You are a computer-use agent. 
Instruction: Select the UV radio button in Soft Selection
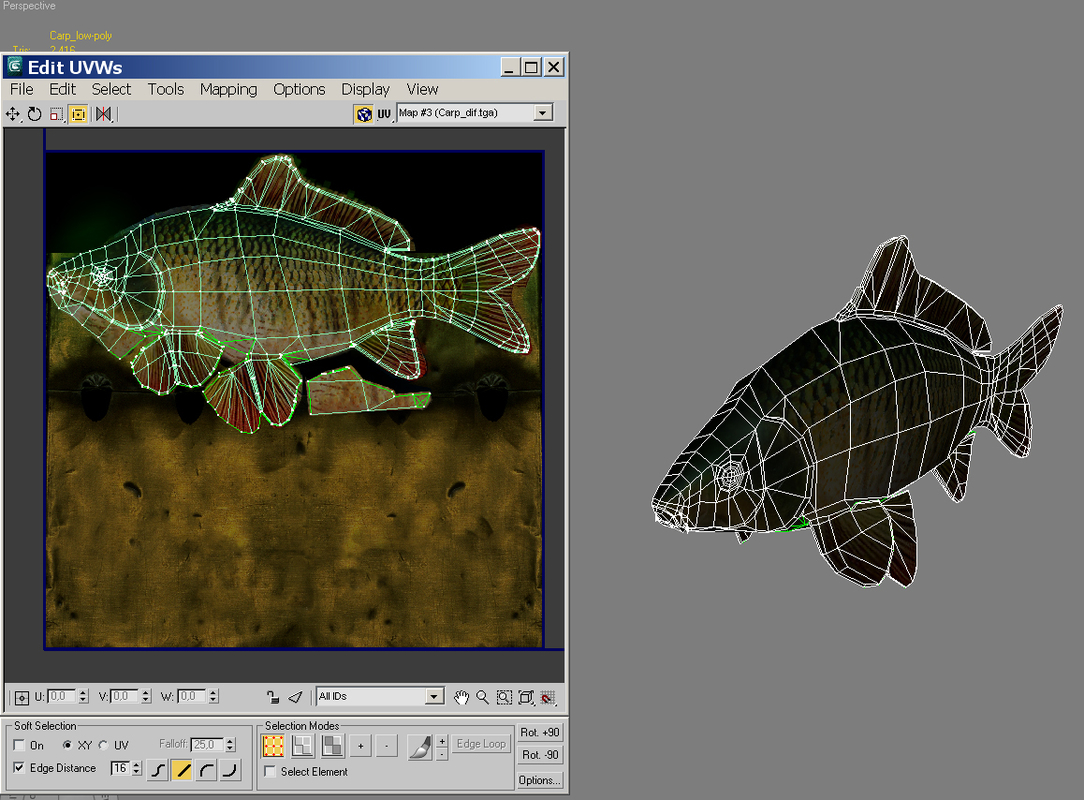[105, 745]
